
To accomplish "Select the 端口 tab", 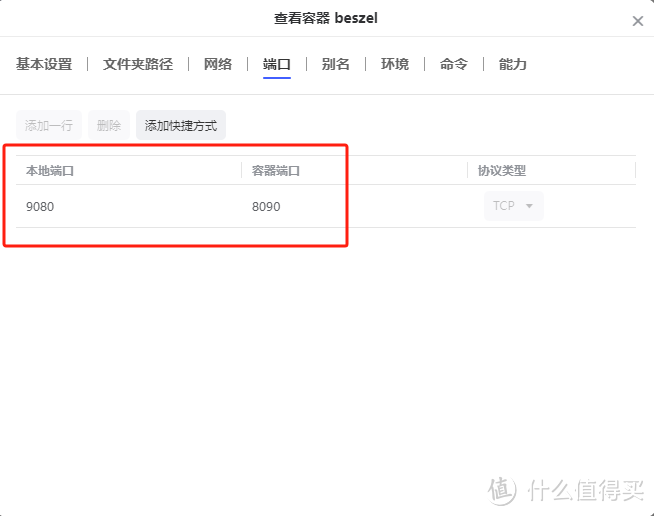I will [x=277, y=64].
